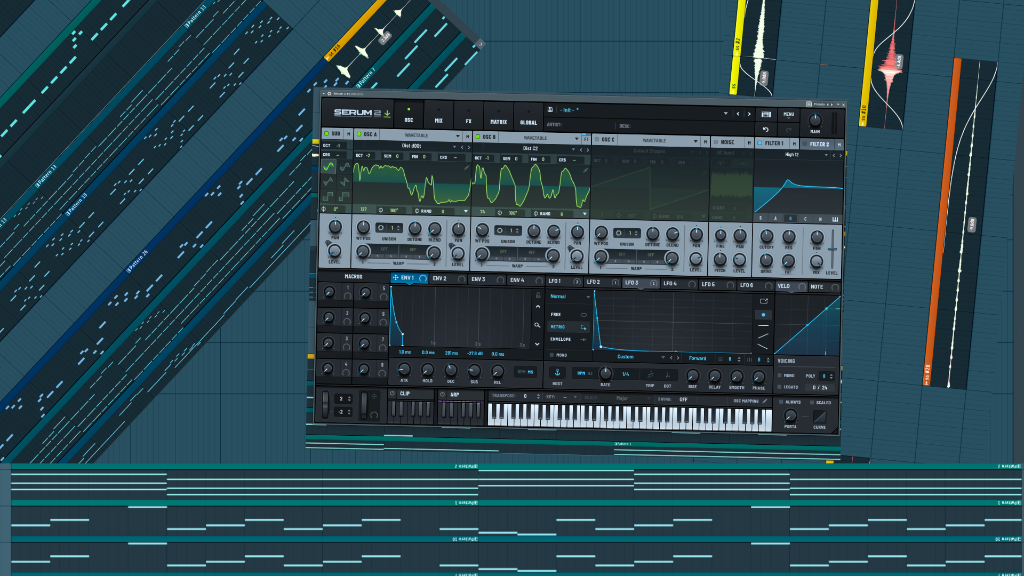Click the LFO dotted note icon
Screen dimensions: 1024x576
(667, 375)
